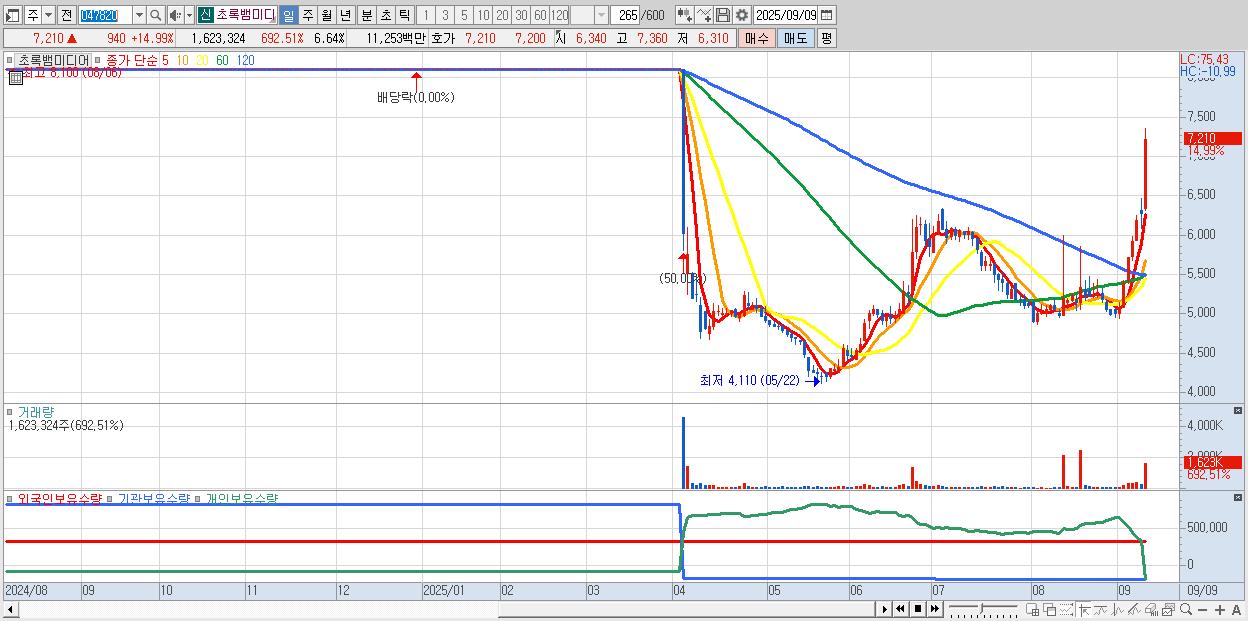Image resolution: width=1248 pixels, height=621 pixels.
Task: Click the 기관보유수량 legend label
Action: (154, 498)
